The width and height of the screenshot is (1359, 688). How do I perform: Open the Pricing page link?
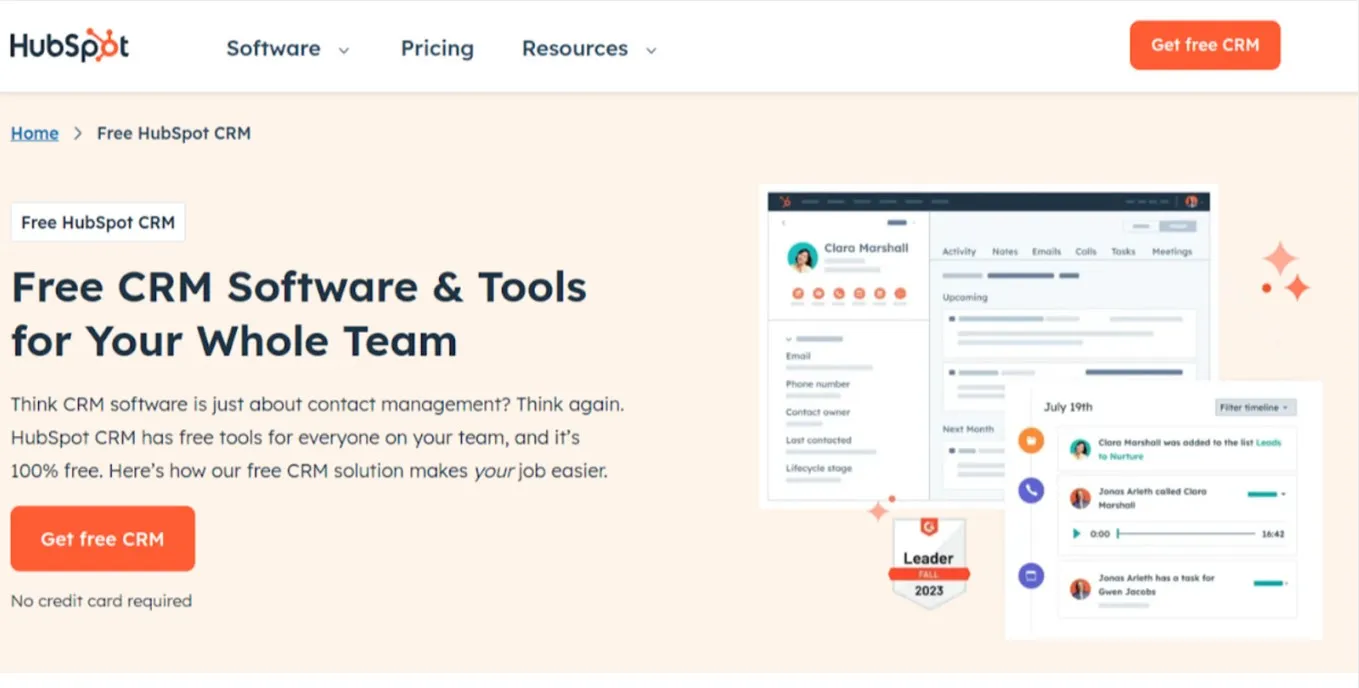point(437,48)
